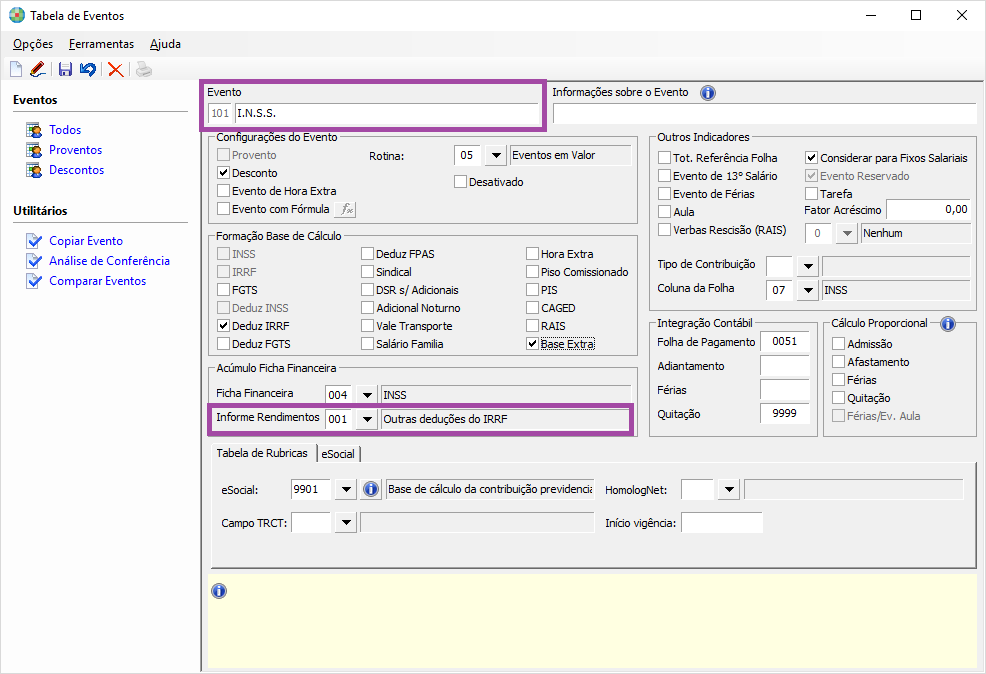Screen dimensions: 986x674
Task: Toggle the Desativado checkbox
Action: pyautogui.click(x=461, y=182)
